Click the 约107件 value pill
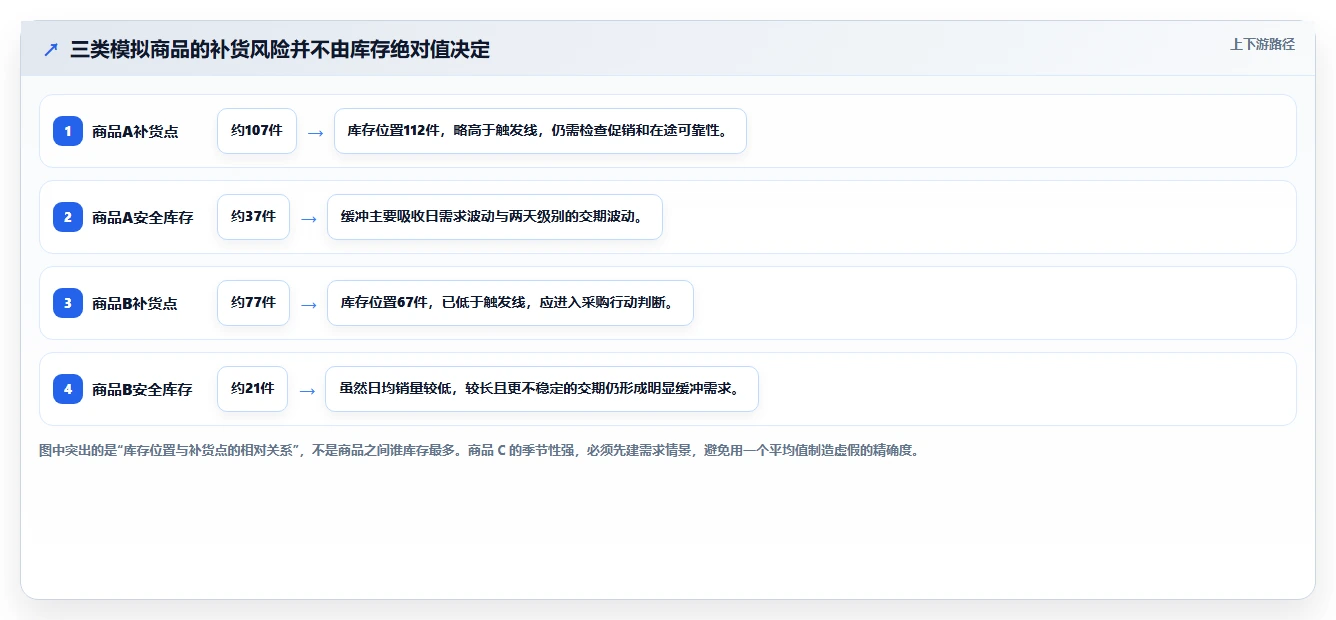1336x620 pixels. 257,131
